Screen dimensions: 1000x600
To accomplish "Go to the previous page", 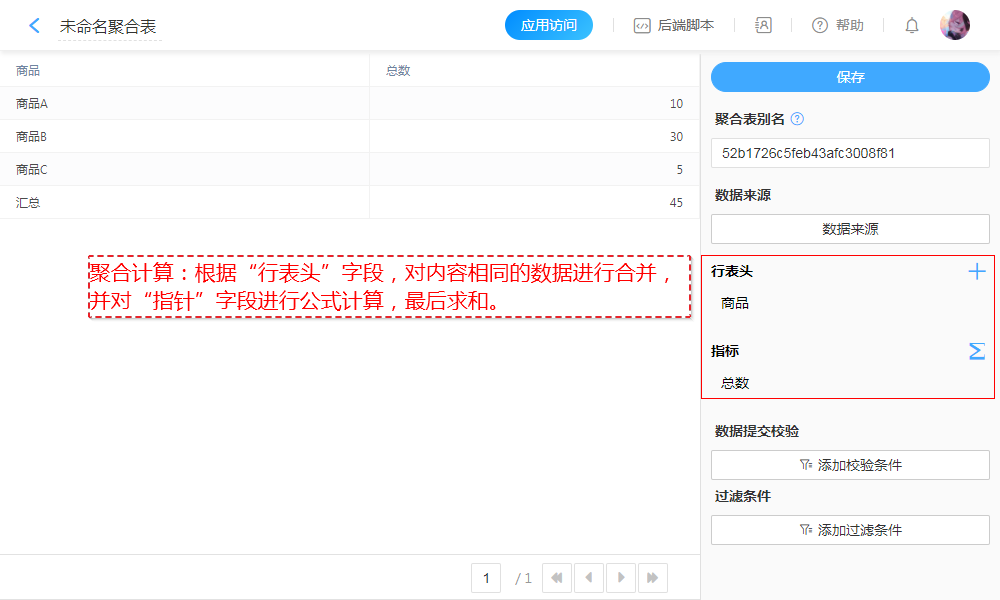I will (x=589, y=578).
